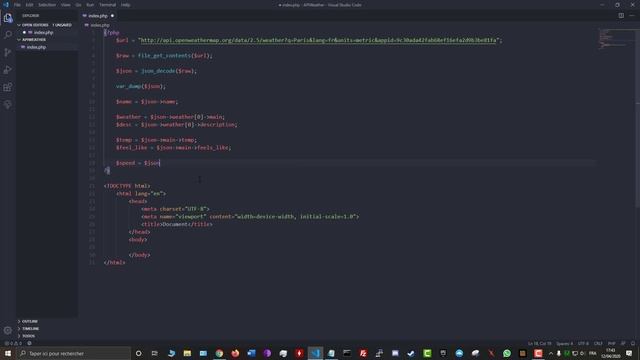Click the active VS Code taskbar icon

[316, 353]
